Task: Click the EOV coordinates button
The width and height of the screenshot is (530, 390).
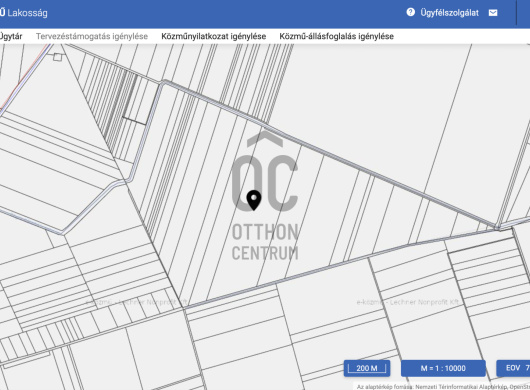Action: [x=513, y=368]
